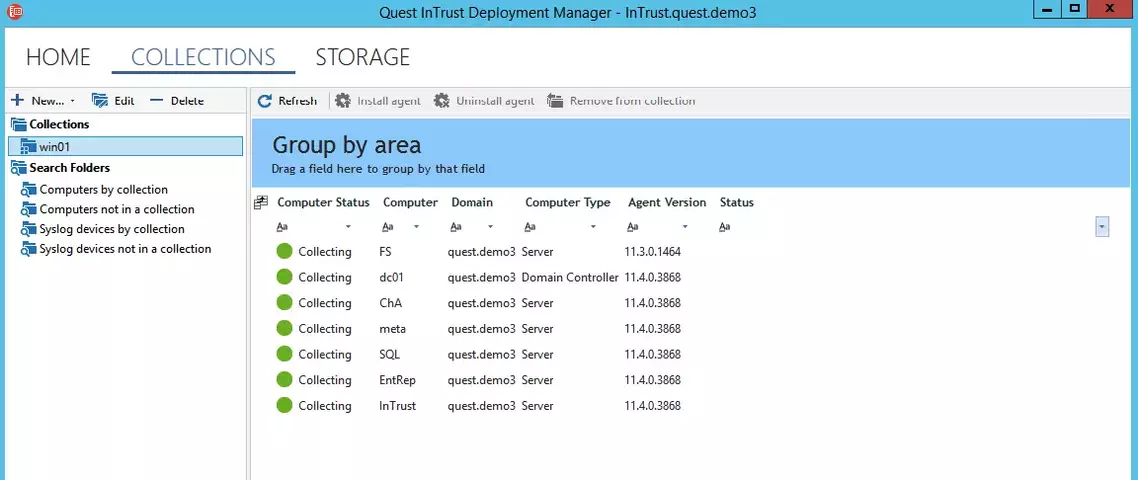Open the Computer Status filter dropdown

[348, 227]
